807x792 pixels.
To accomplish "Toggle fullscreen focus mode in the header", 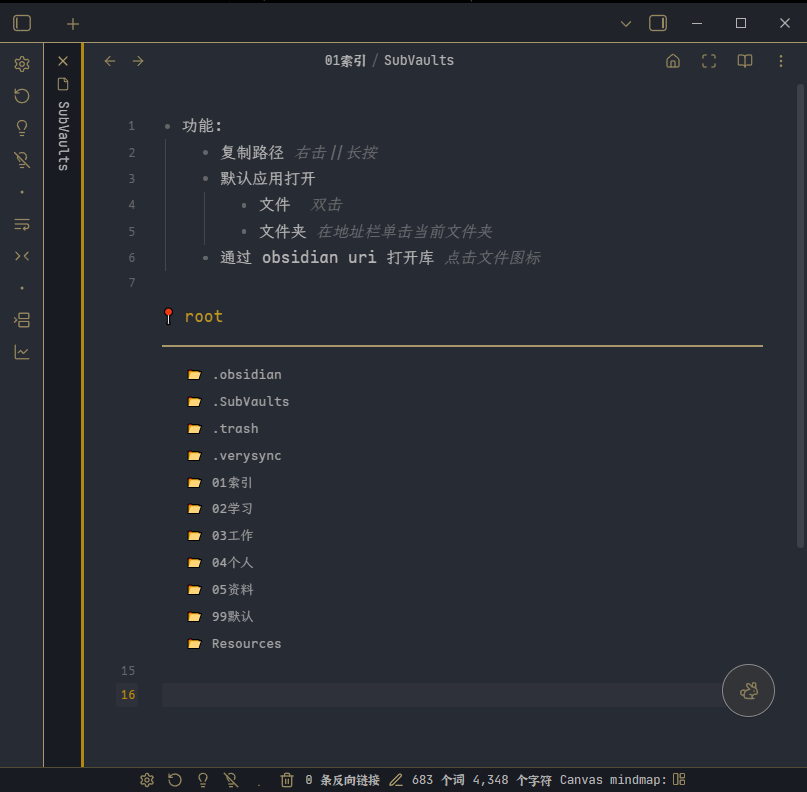I will [x=709, y=61].
